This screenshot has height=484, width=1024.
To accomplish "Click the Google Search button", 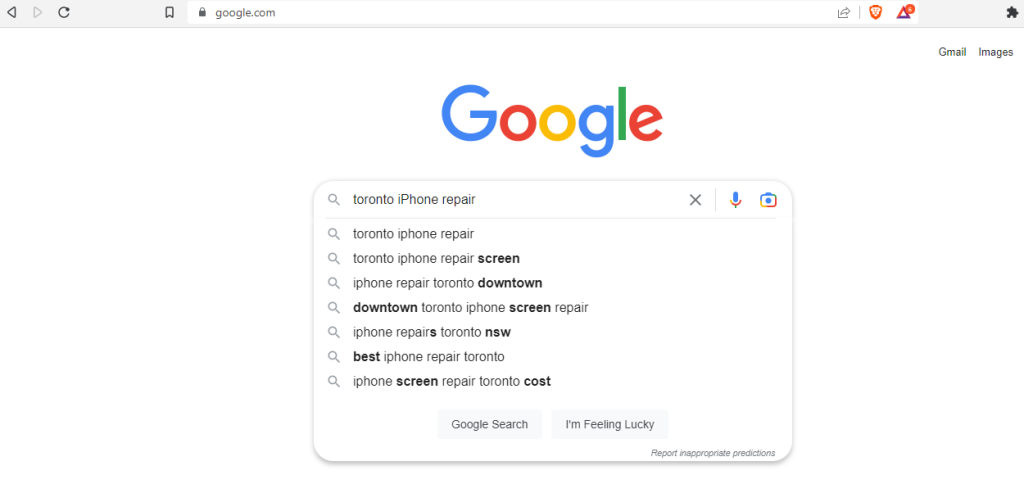I will pyautogui.click(x=490, y=425).
